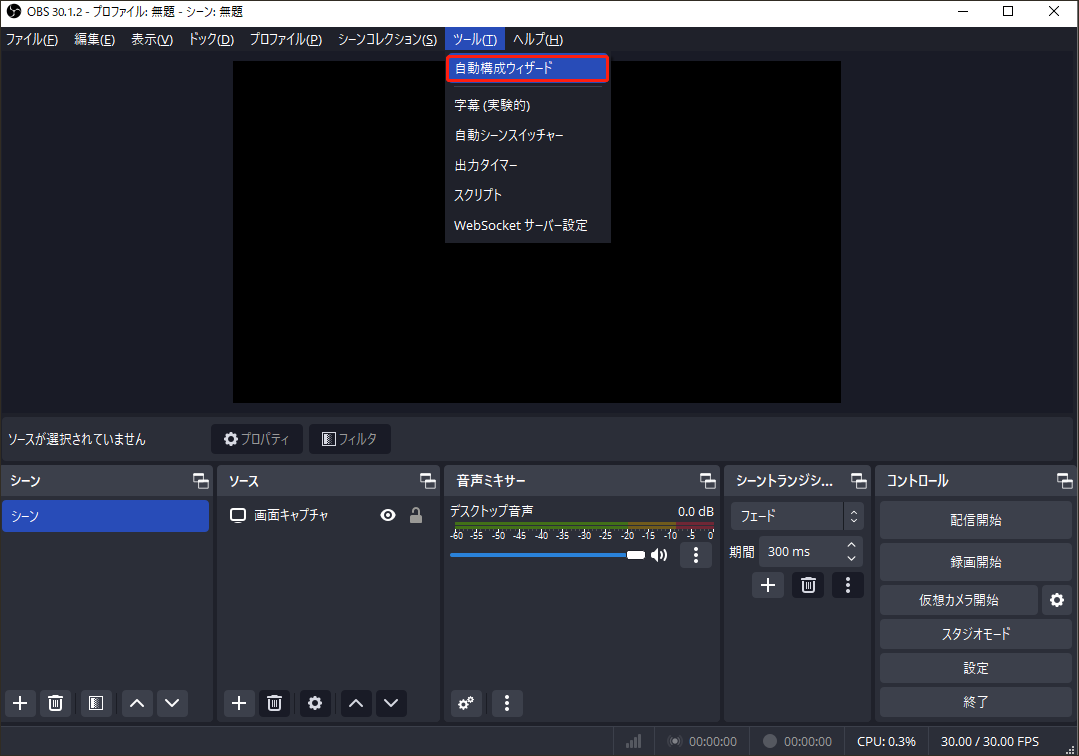Float the シーントランジション dock panel

858,481
